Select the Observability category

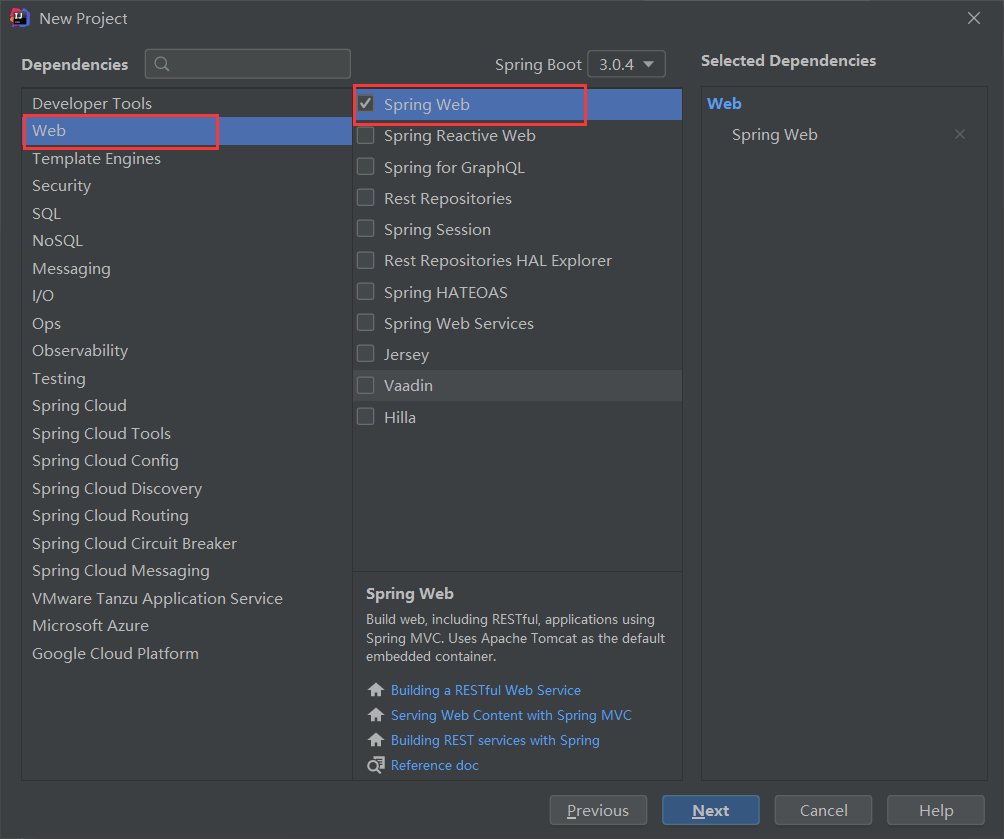pos(186,351)
